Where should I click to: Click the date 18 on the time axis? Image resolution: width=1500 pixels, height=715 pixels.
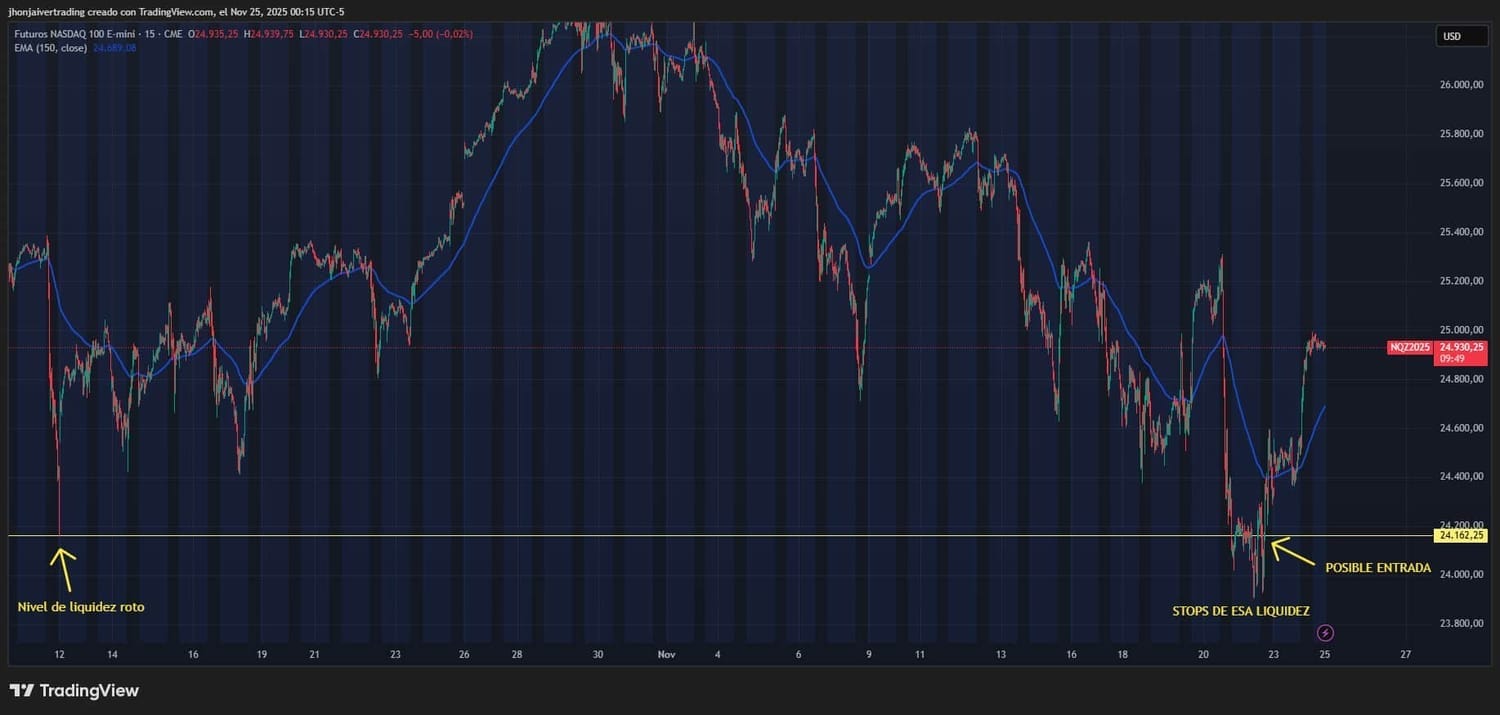pyautogui.click(x=1123, y=655)
